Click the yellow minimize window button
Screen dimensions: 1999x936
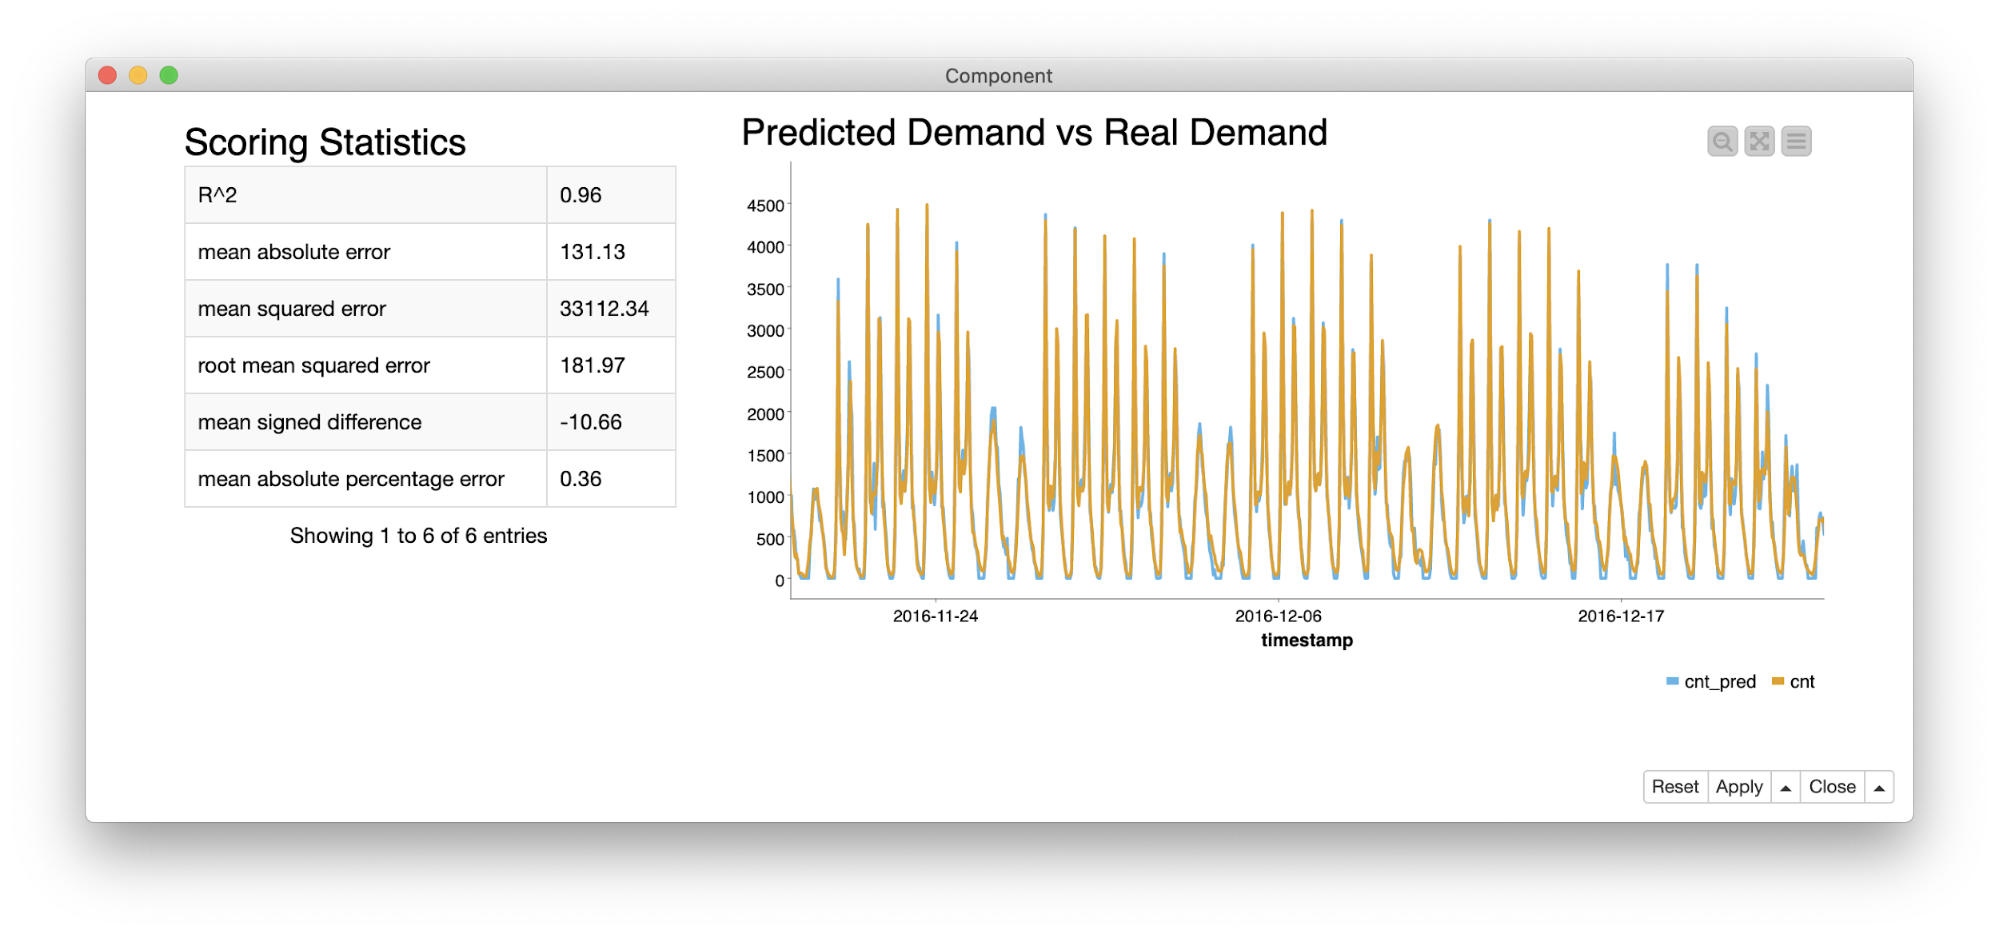pyautogui.click(x=138, y=75)
